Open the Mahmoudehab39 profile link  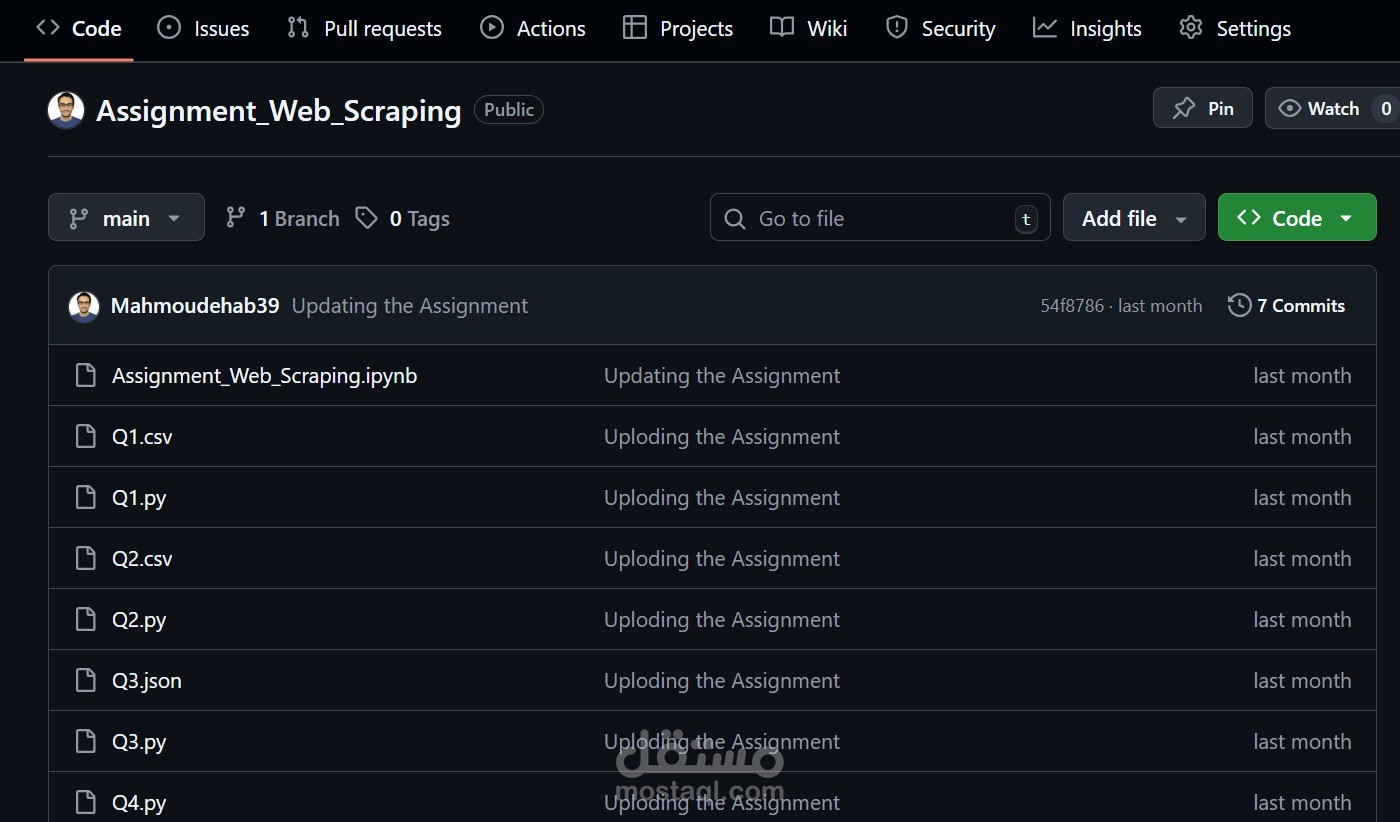(x=195, y=306)
